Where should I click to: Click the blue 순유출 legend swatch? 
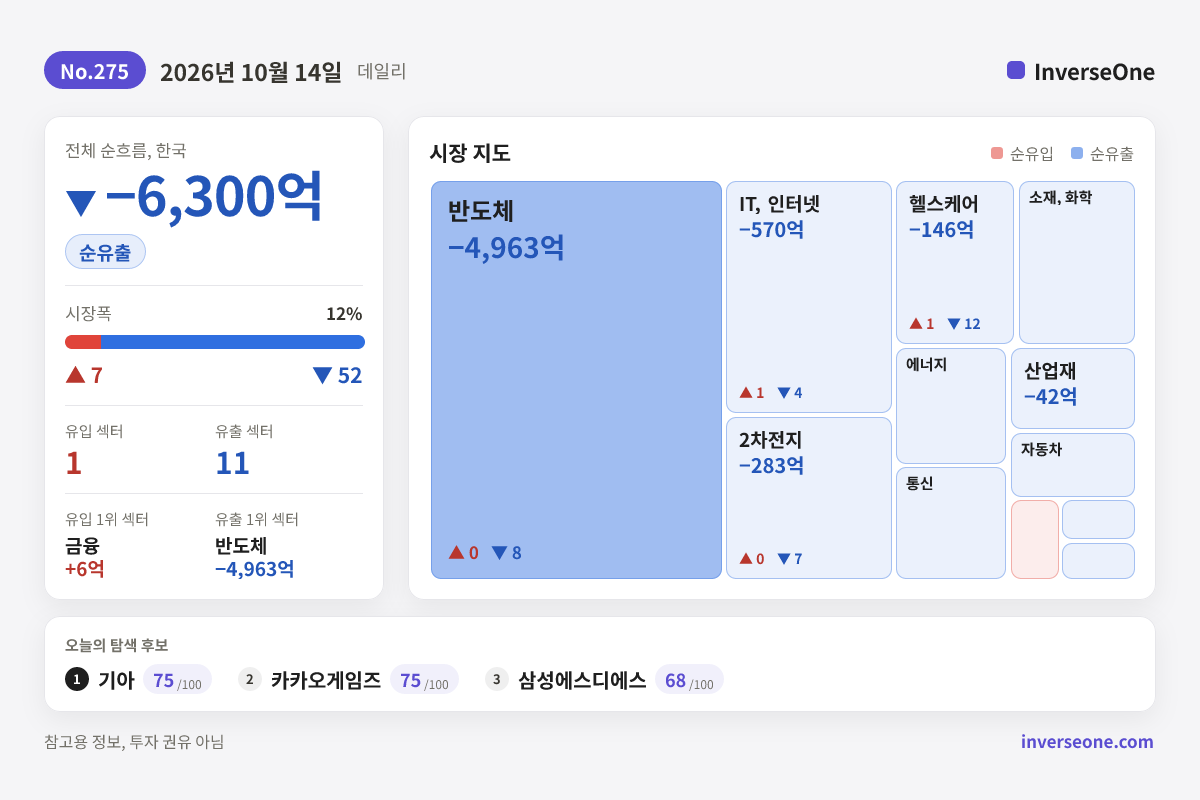click(x=1077, y=153)
